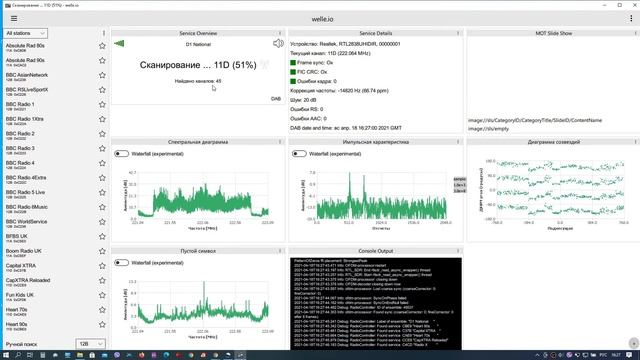Open the 12B manual channel dropdown
The width and height of the screenshot is (640, 360).
pos(90,344)
